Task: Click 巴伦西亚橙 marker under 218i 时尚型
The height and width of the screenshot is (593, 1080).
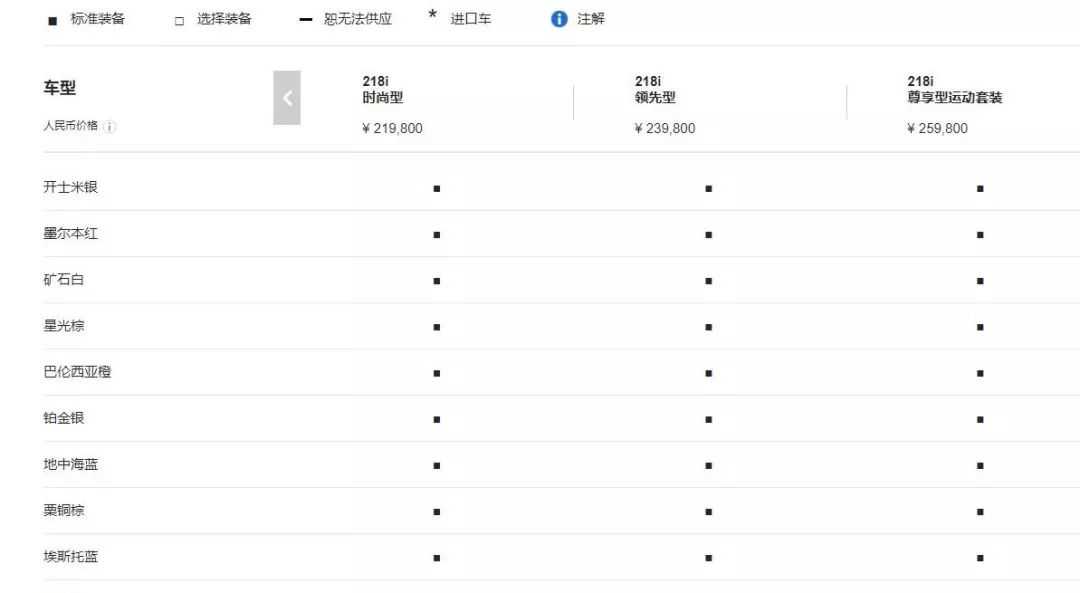Action: (x=437, y=373)
